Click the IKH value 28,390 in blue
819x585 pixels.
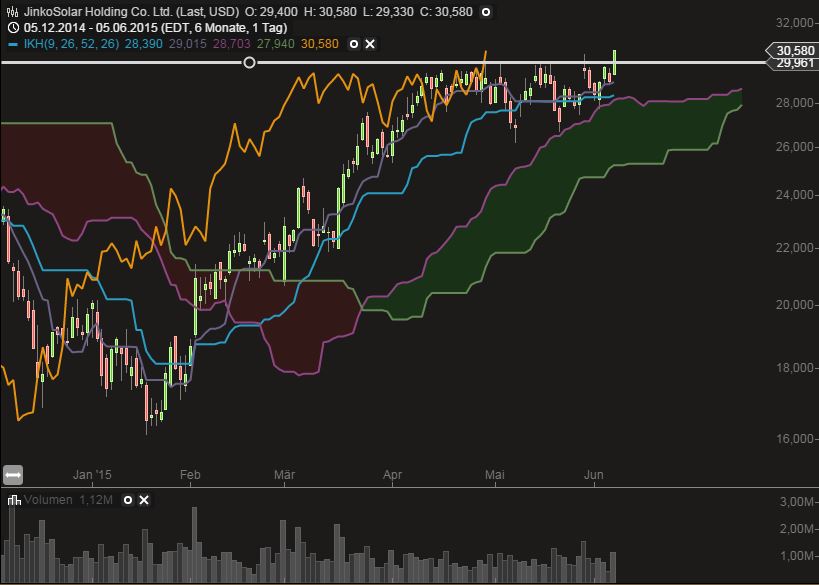tap(144, 44)
